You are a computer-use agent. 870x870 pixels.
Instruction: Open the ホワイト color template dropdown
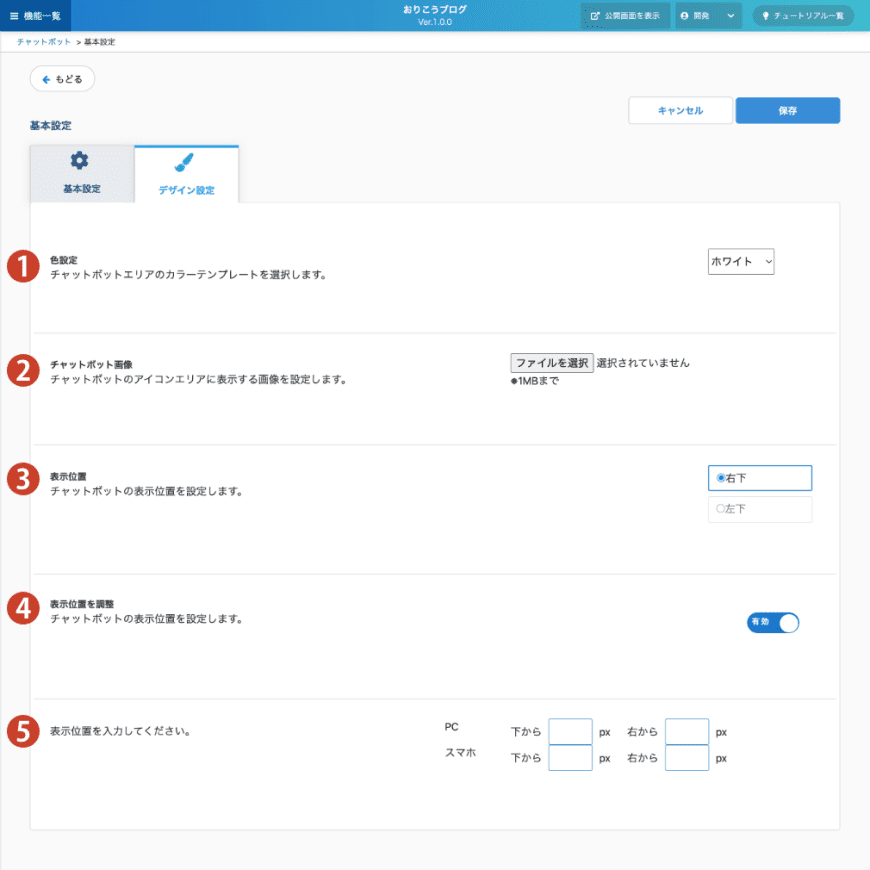740,261
